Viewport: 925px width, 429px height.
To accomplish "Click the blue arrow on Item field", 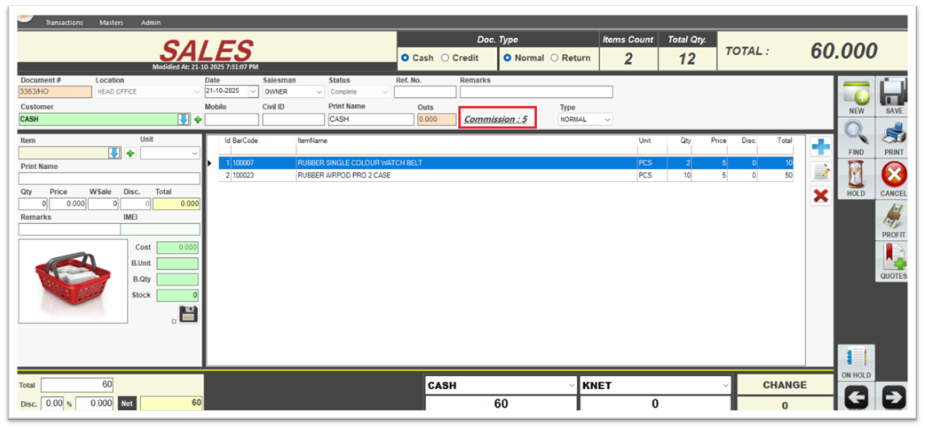I will [x=114, y=153].
